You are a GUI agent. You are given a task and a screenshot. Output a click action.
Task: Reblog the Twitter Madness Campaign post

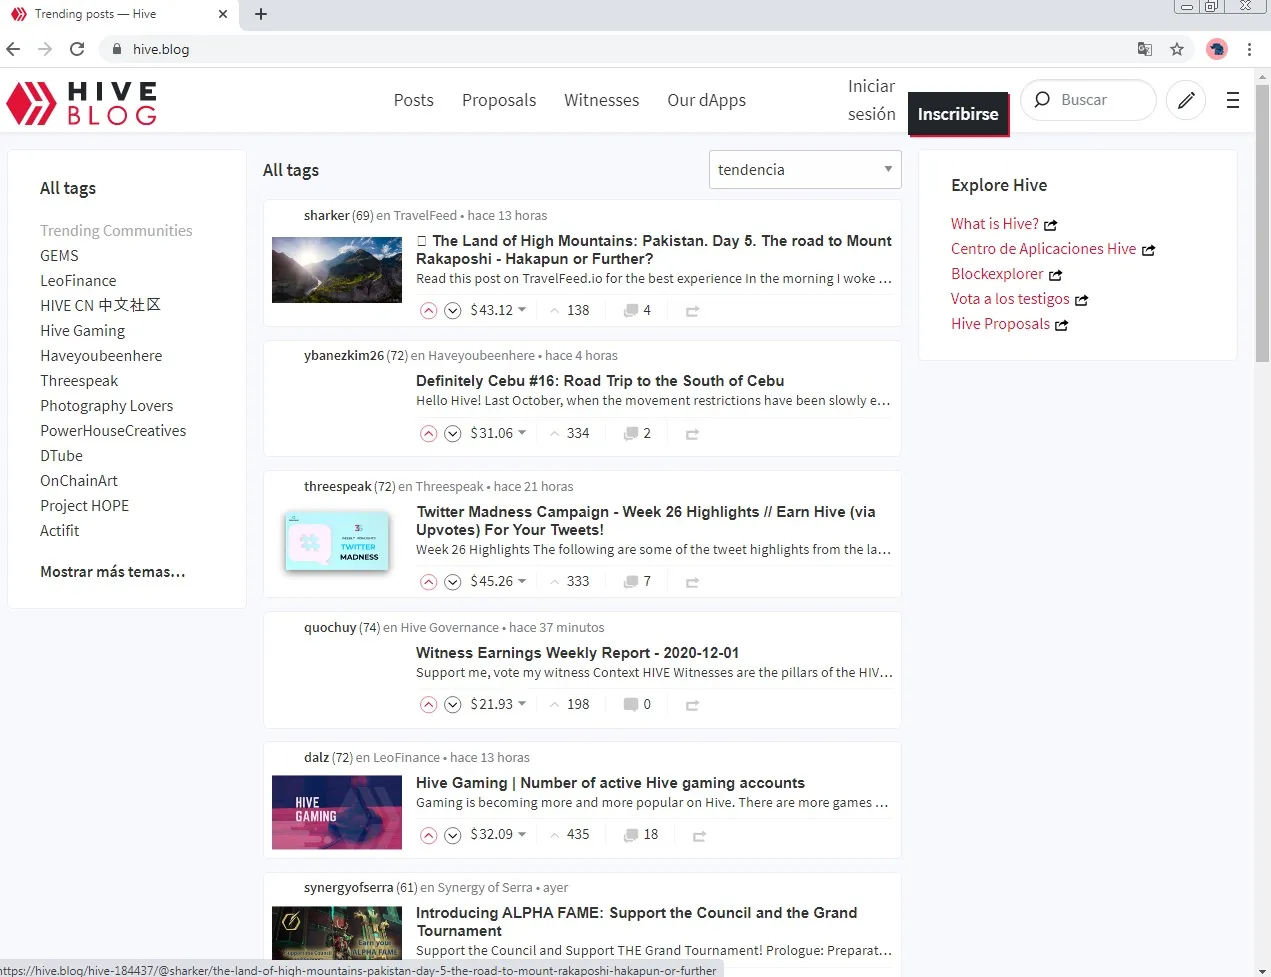(692, 582)
